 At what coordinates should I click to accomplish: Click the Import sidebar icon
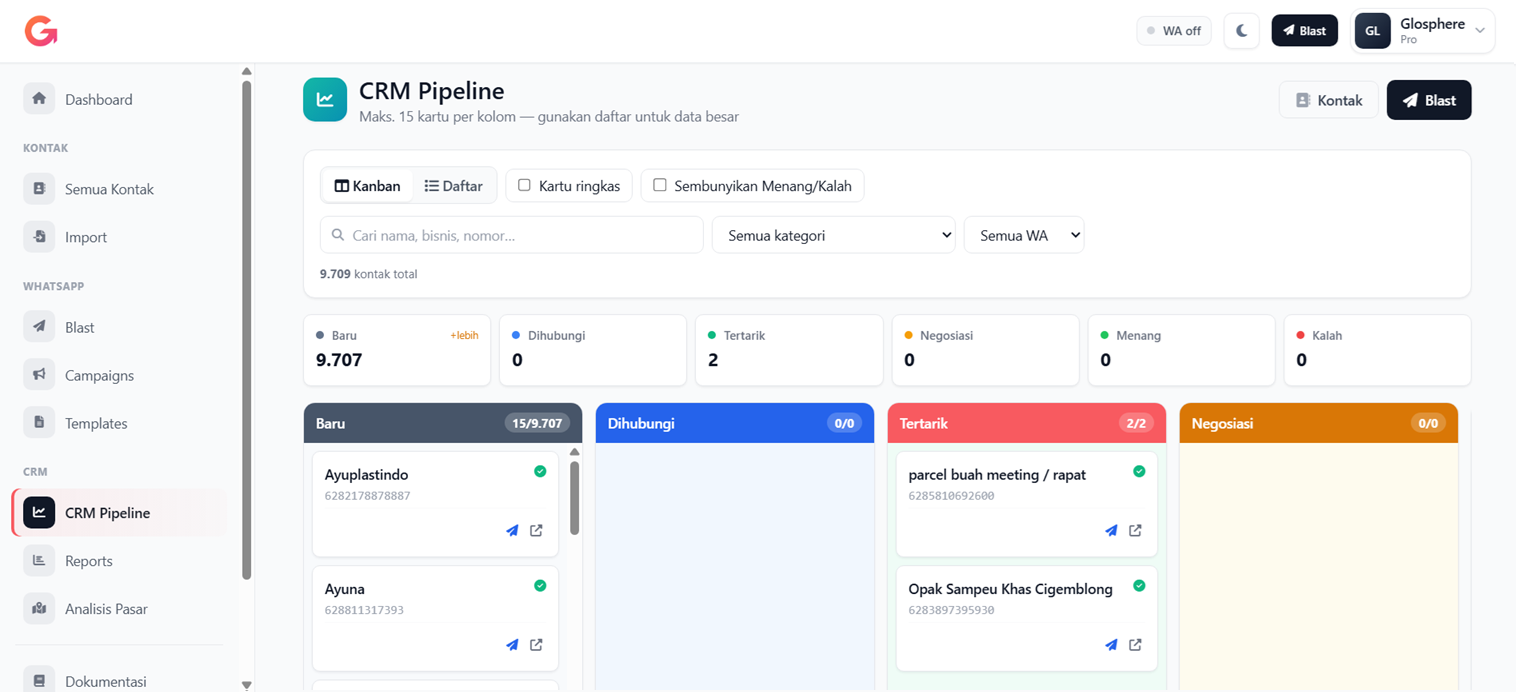coord(39,237)
